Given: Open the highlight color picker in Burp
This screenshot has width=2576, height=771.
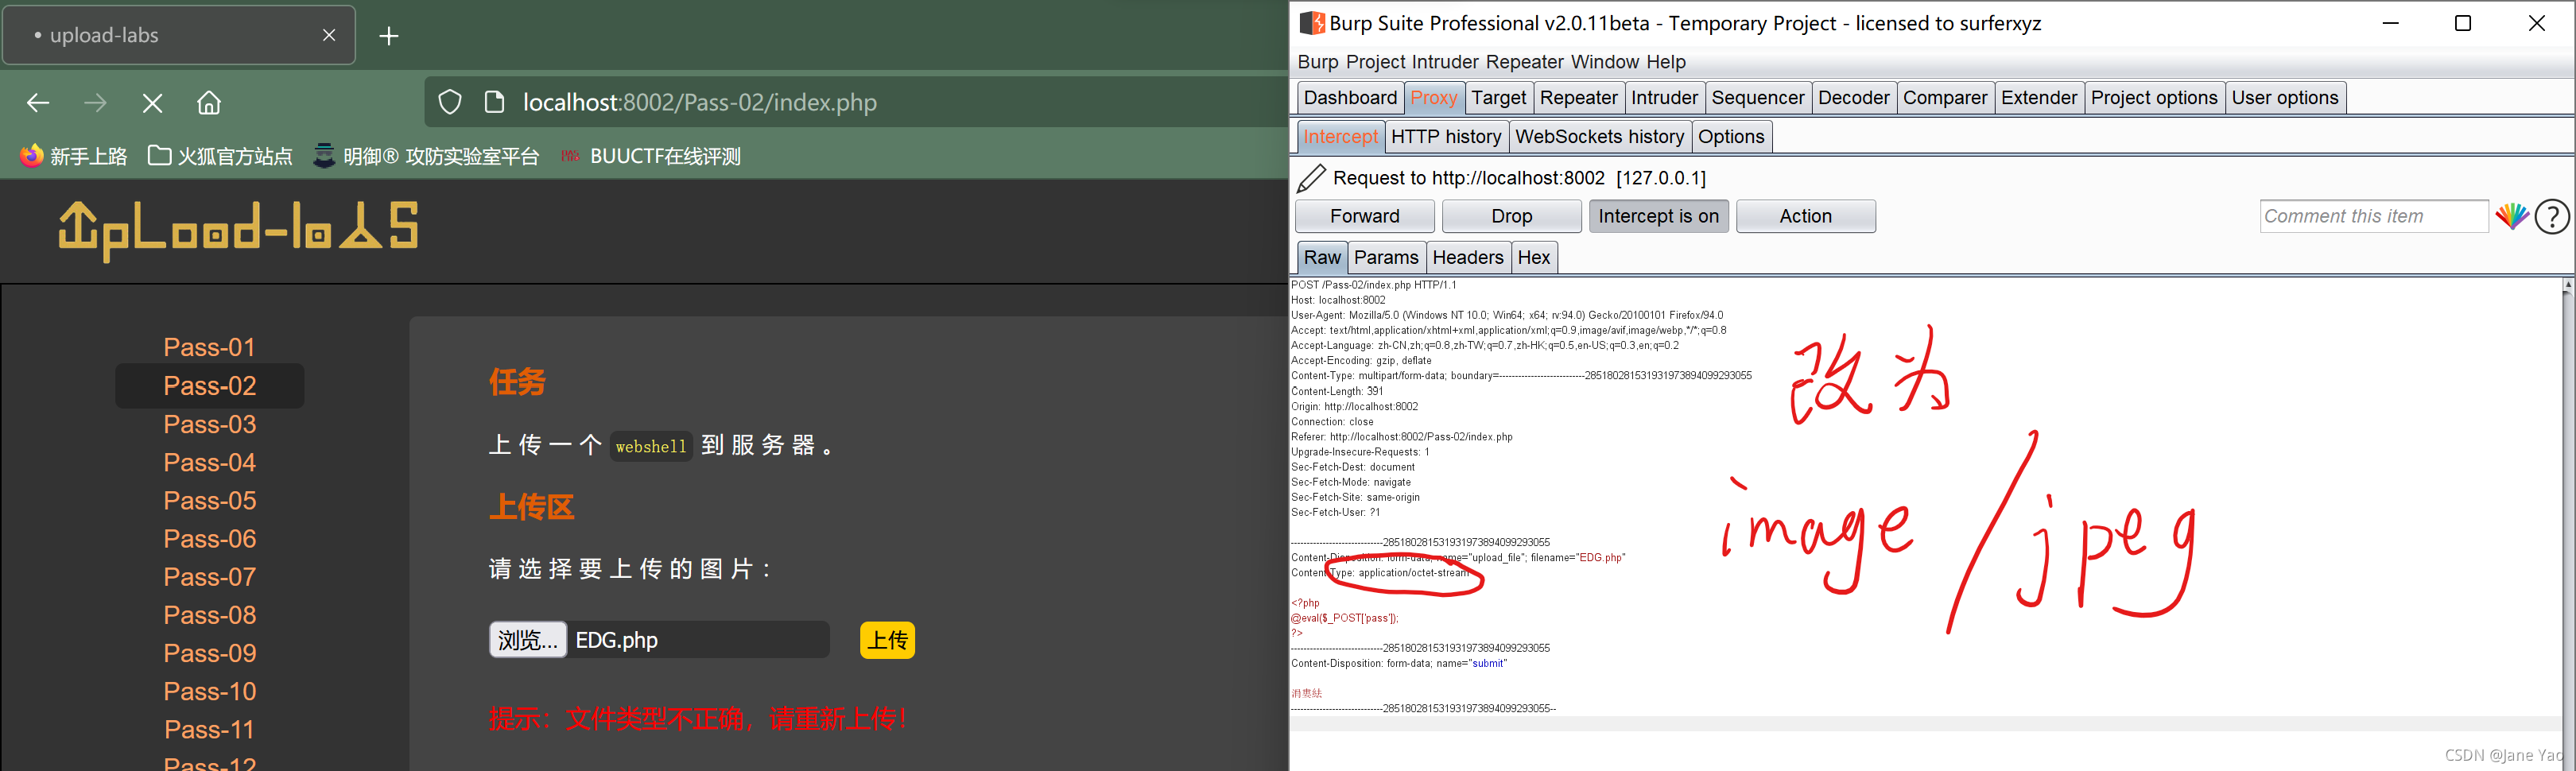Looking at the screenshot, I should click(x=2511, y=216).
